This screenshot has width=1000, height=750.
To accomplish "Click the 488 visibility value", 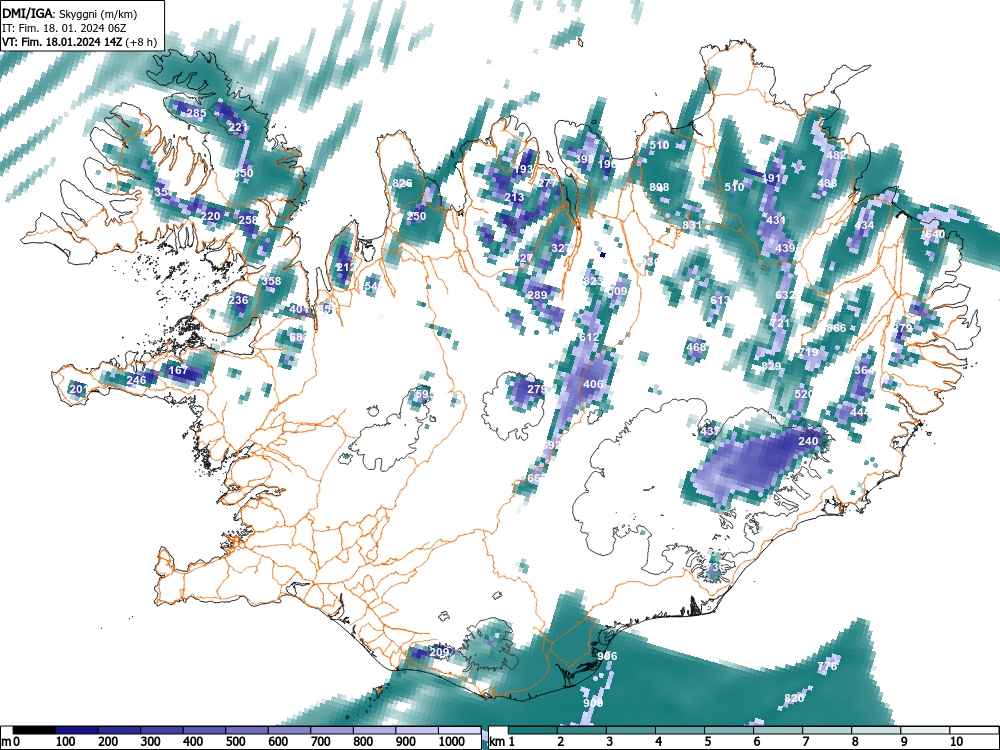I will pos(827,183).
